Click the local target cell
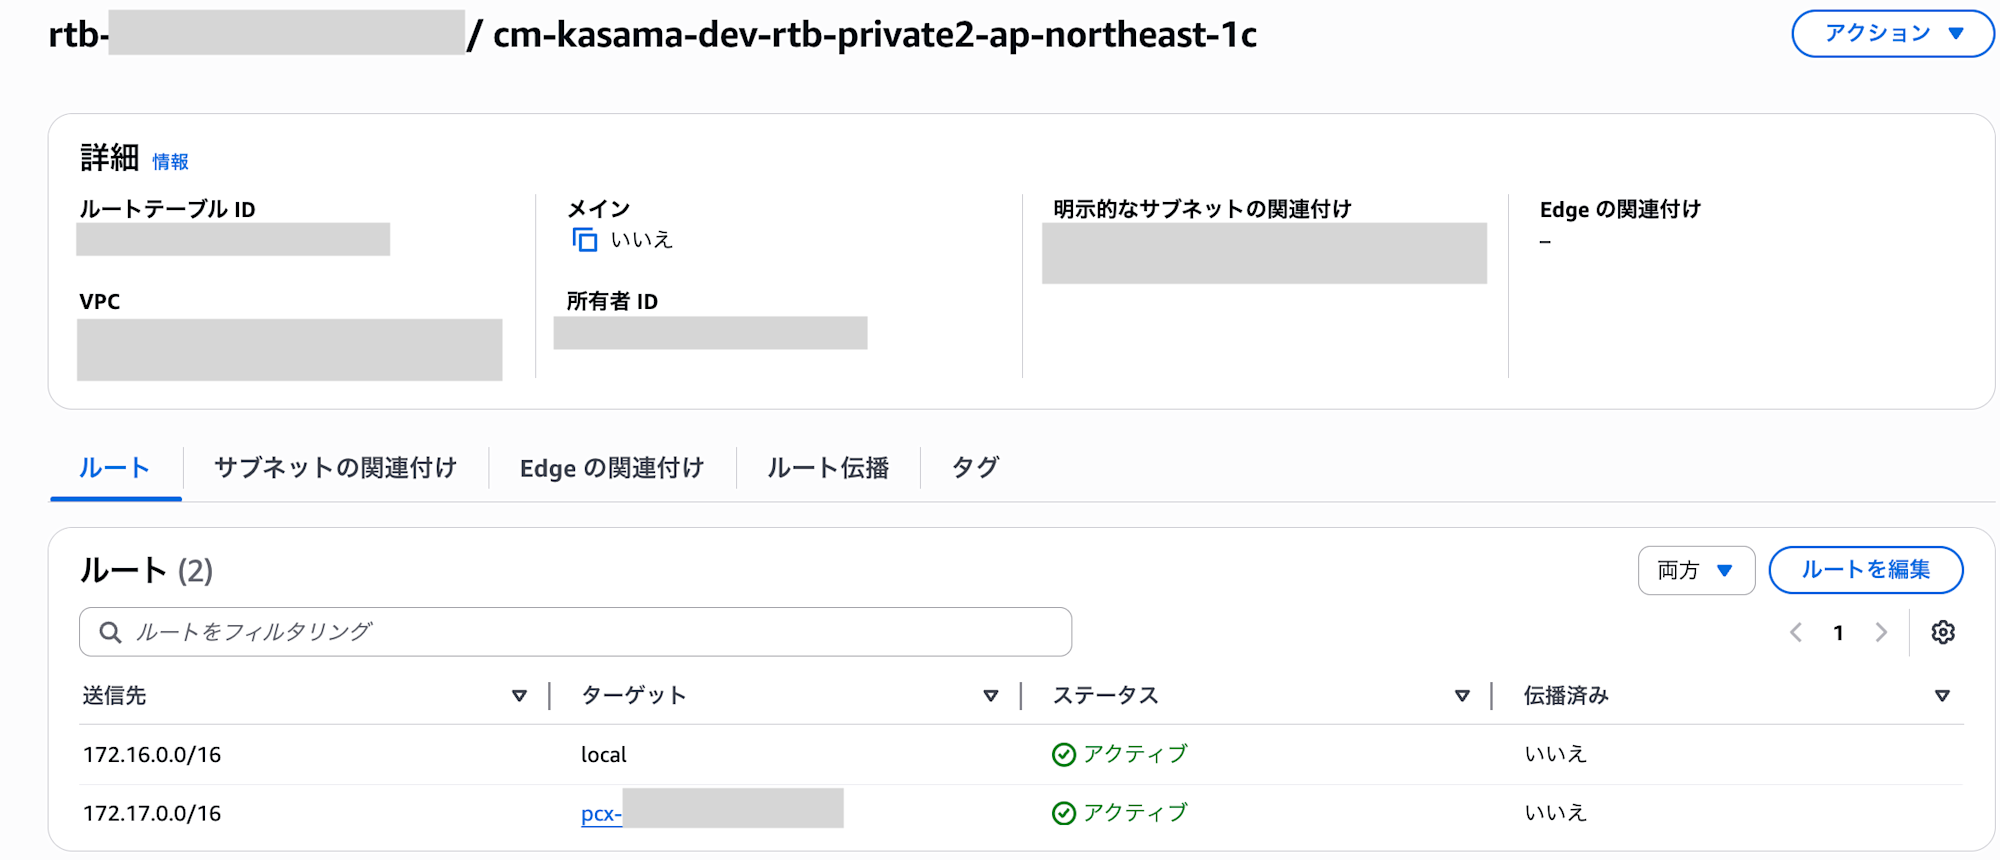 (x=604, y=755)
